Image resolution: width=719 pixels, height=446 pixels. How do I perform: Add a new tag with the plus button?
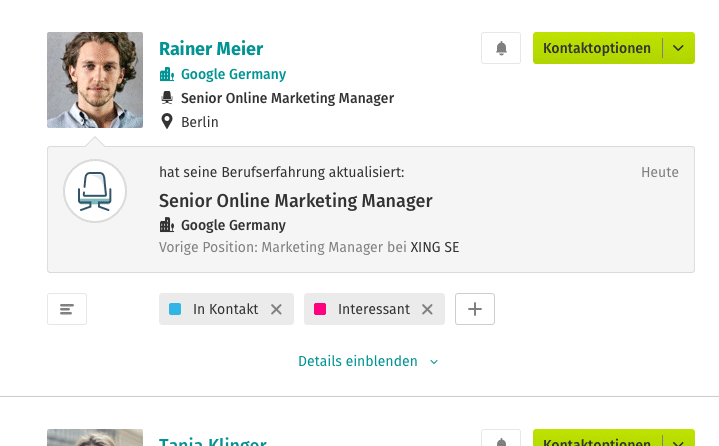click(475, 309)
